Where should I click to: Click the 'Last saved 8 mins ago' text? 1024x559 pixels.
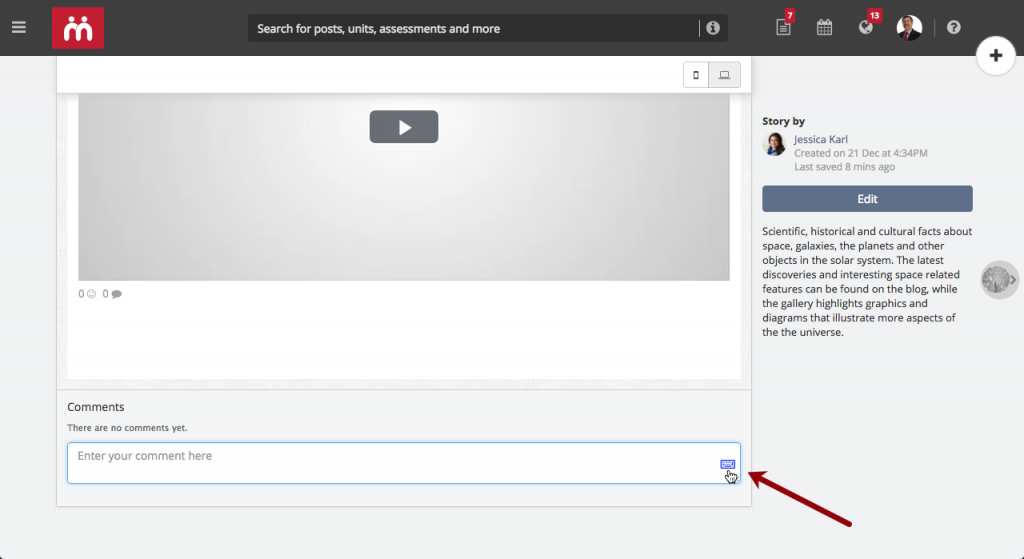click(844, 167)
